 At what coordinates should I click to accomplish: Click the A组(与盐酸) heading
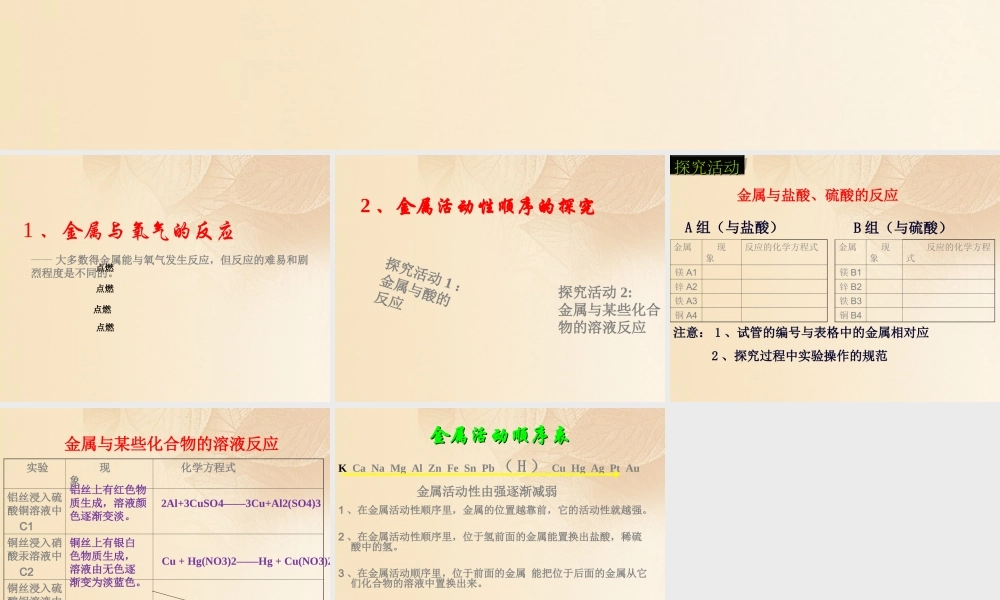731,227
